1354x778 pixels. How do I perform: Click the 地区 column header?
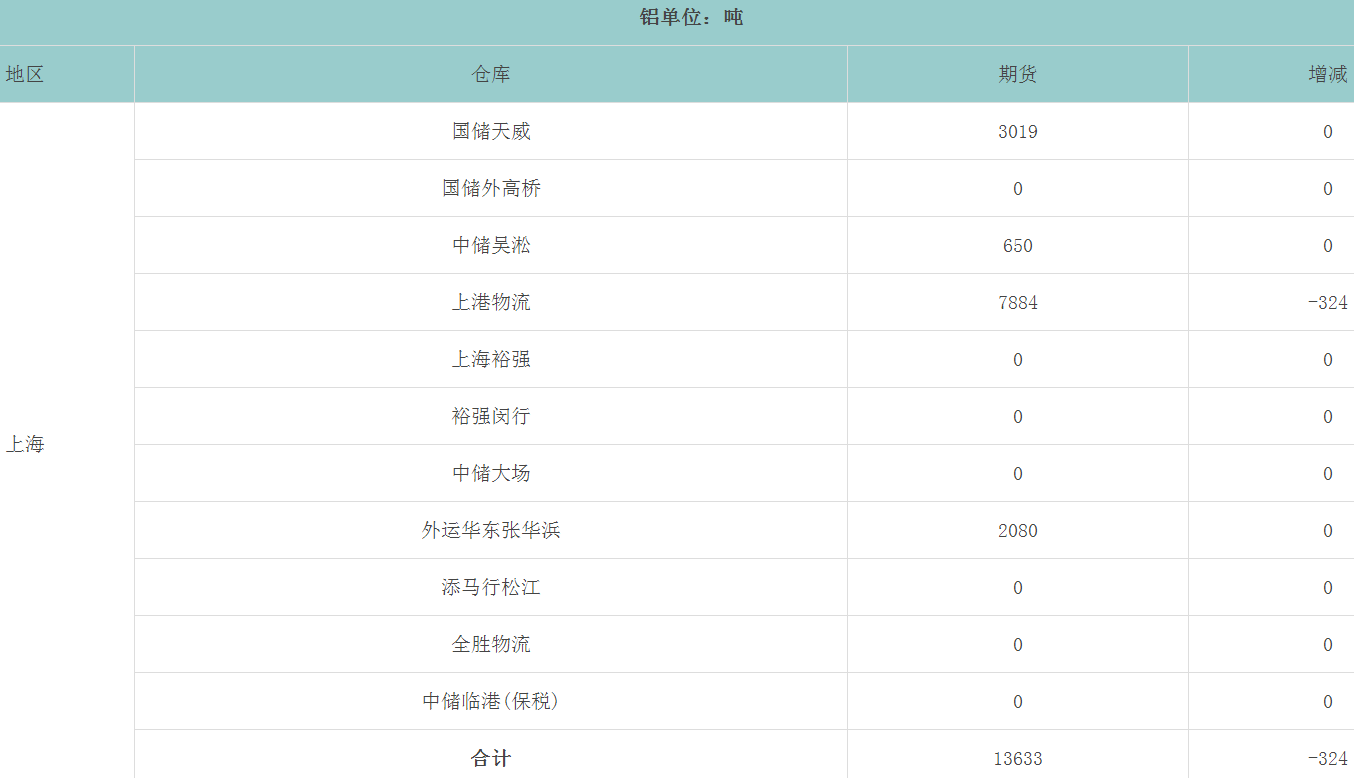coord(25,74)
